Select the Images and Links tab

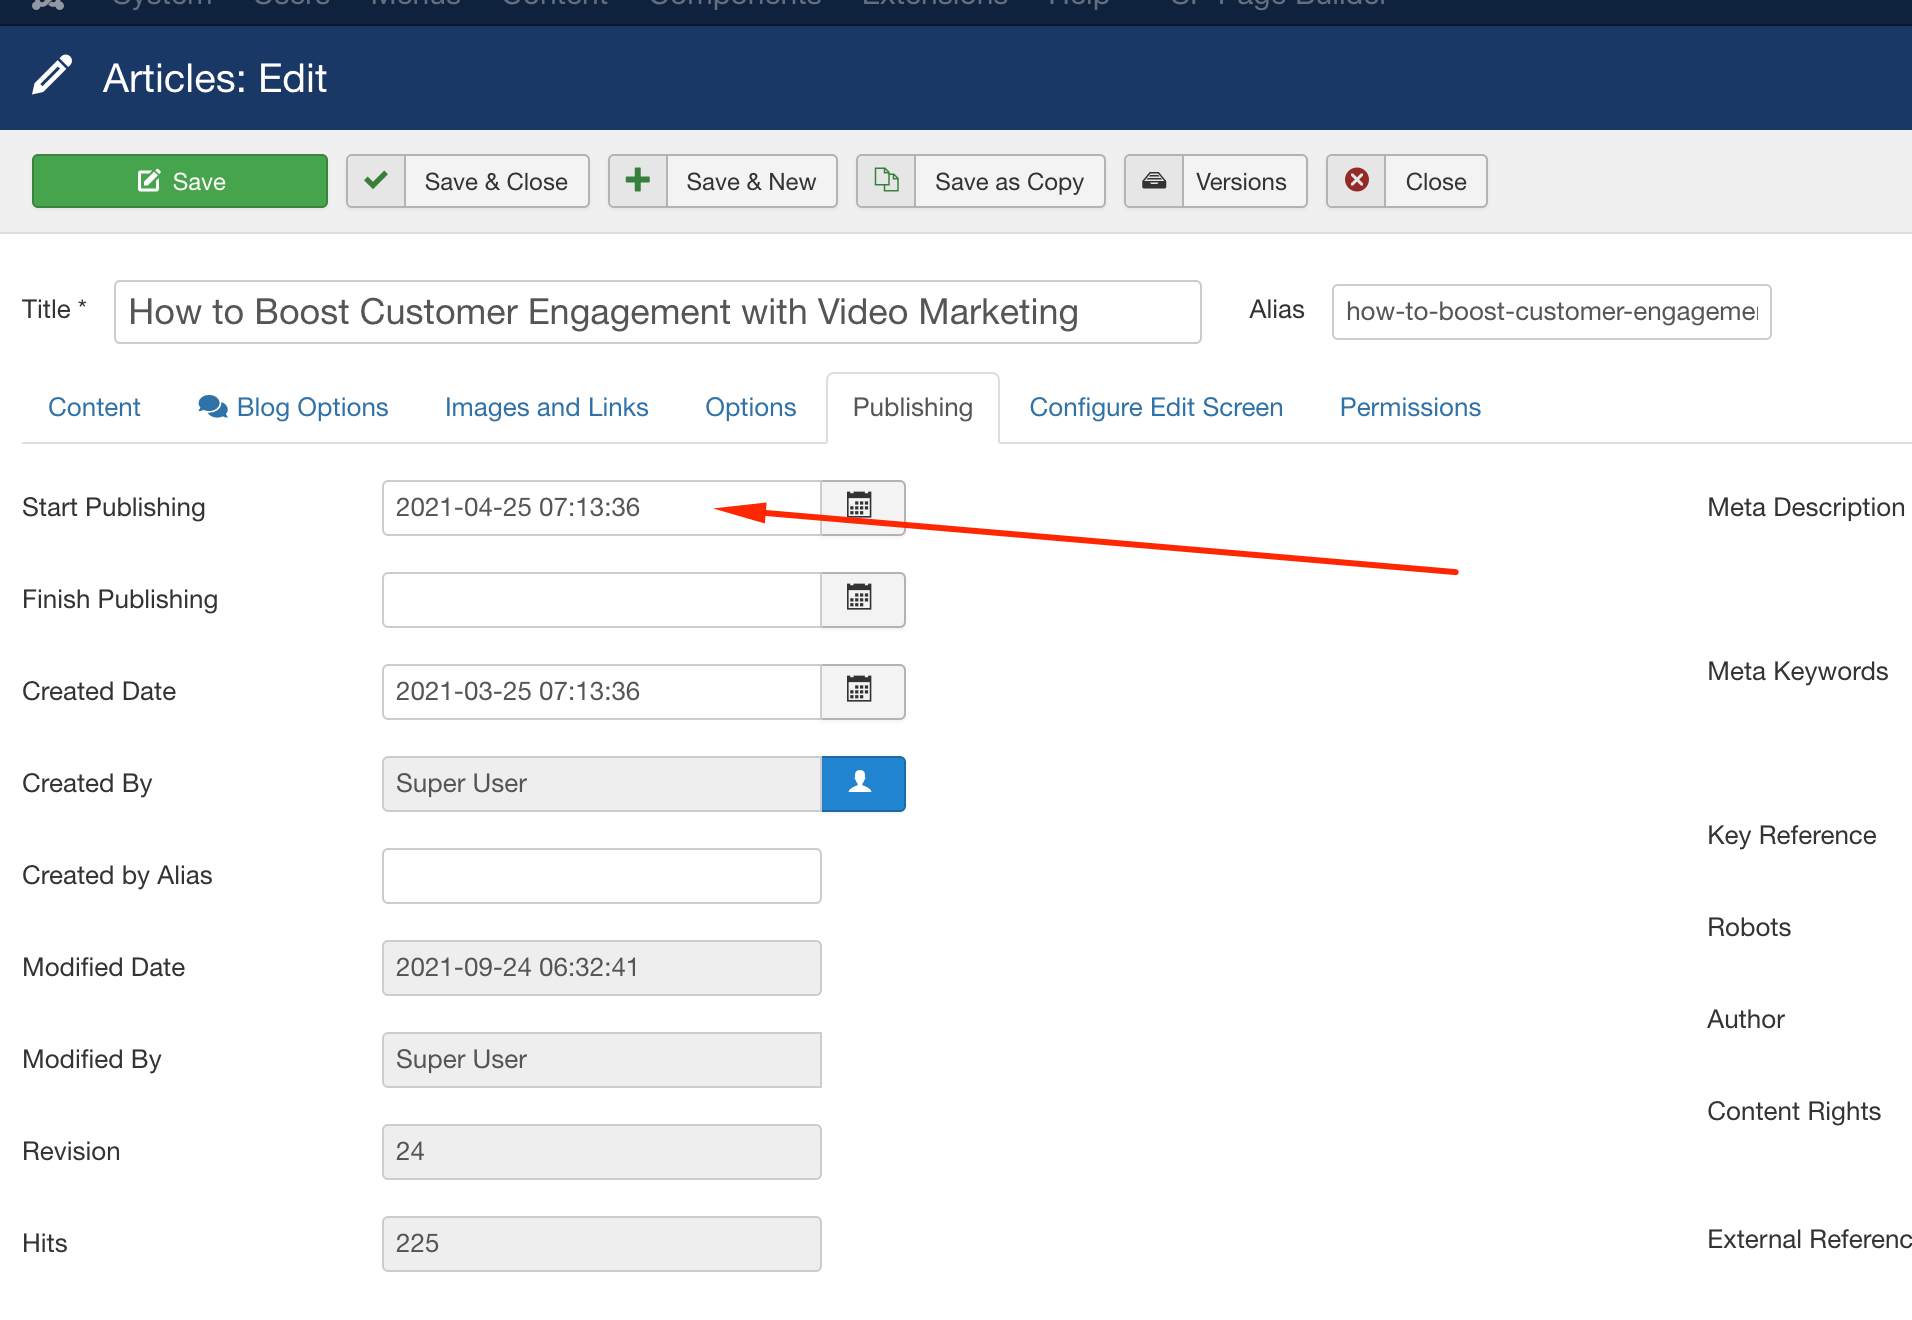point(546,407)
